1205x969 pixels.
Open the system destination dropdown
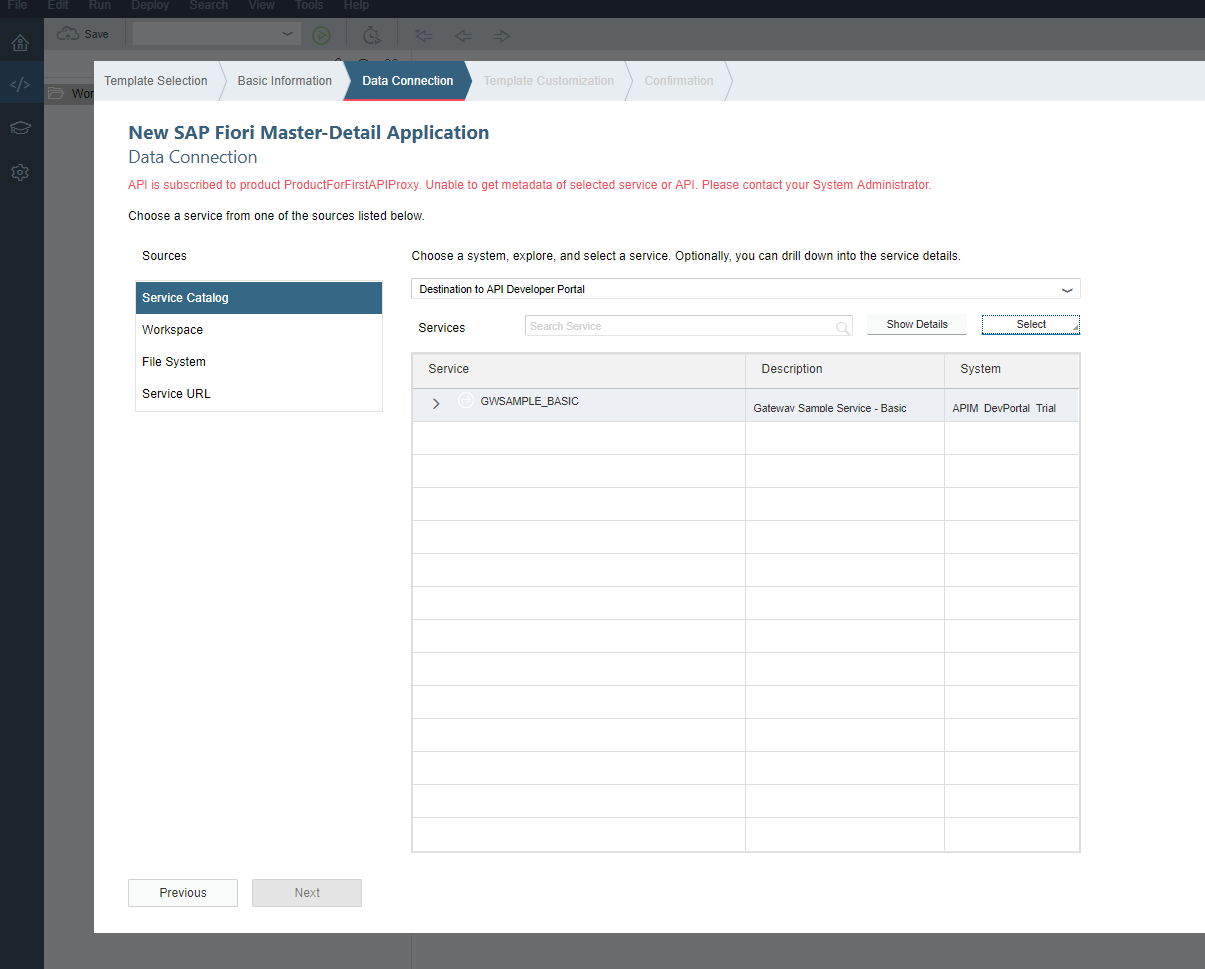coord(1067,288)
